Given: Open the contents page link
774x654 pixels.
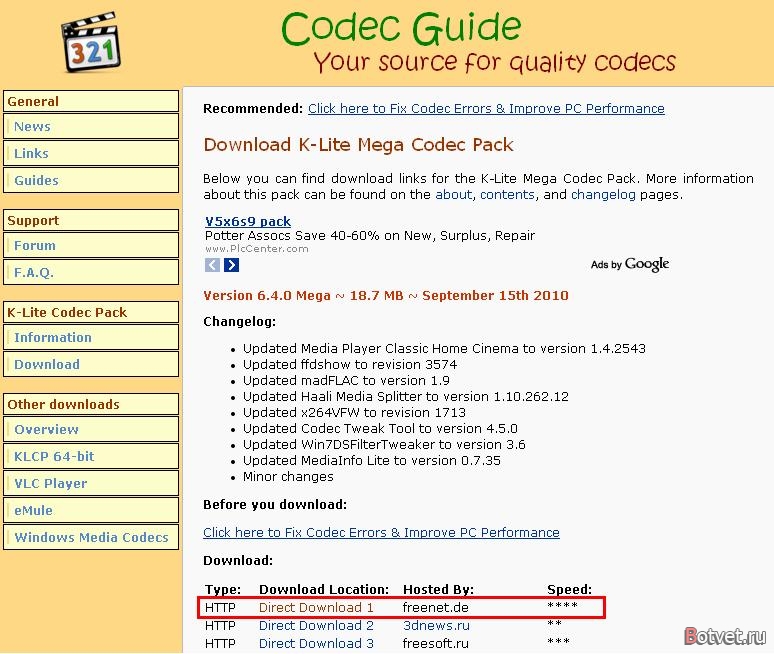Looking at the screenshot, I should [x=507, y=194].
